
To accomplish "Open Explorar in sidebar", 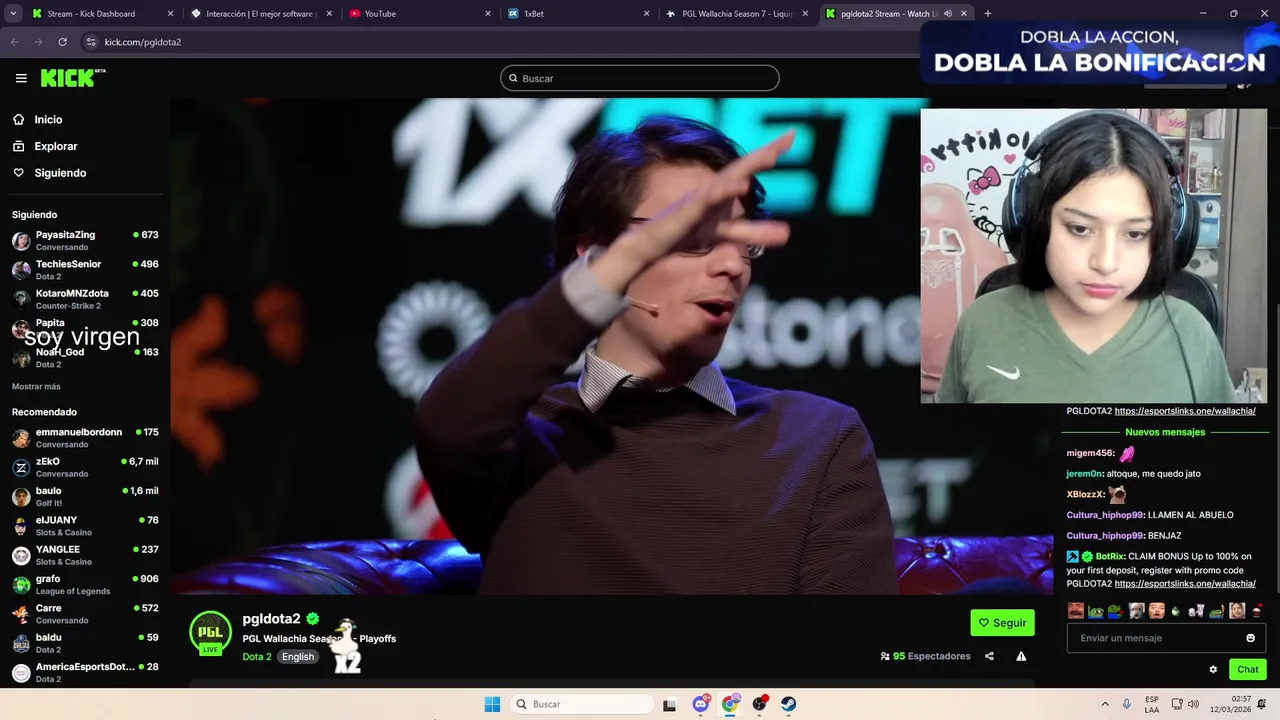I will pyautogui.click(x=55, y=146).
